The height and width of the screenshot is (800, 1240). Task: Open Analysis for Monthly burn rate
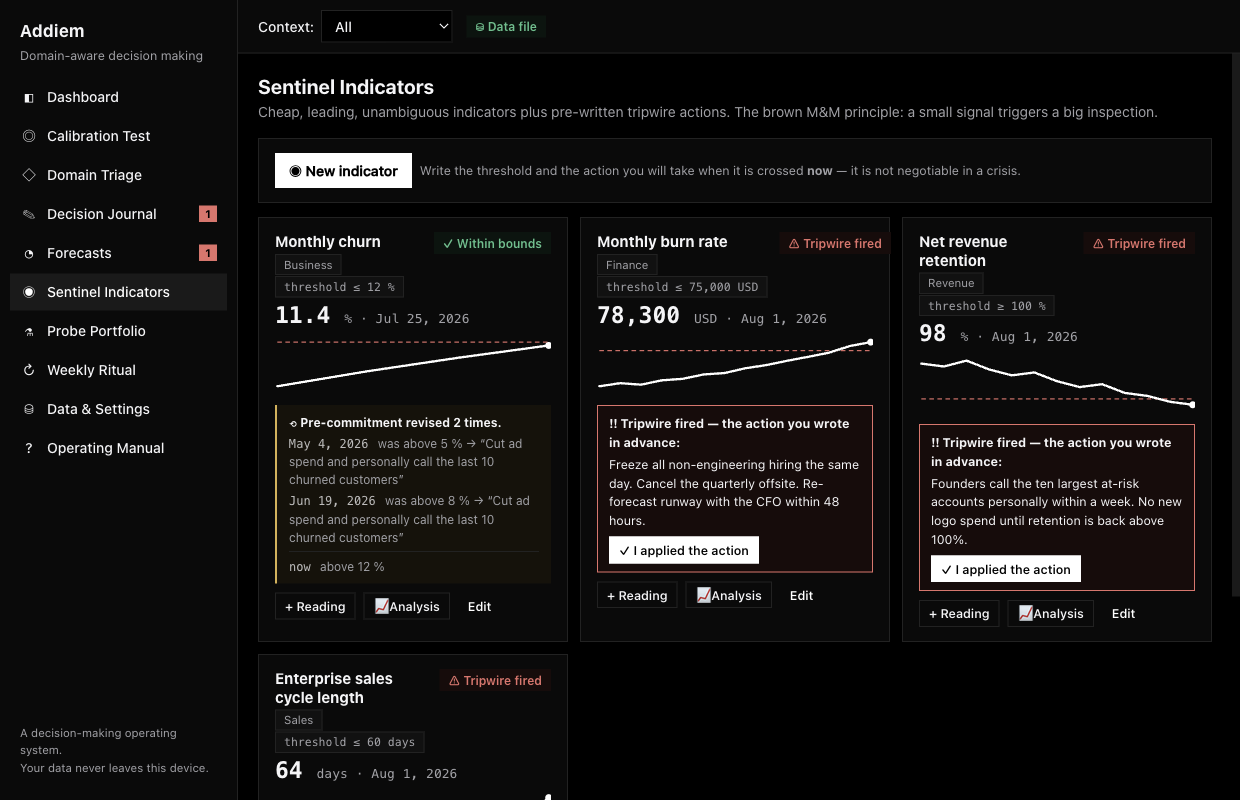[728, 595]
